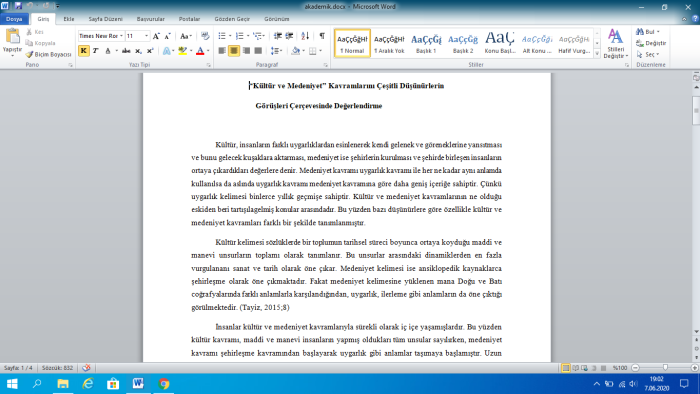Apply red font color
This screenshot has width=700, height=394.
[x=200, y=51]
